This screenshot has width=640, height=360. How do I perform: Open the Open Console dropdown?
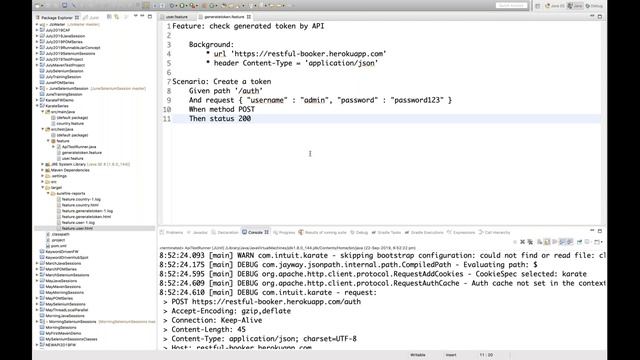(598, 242)
